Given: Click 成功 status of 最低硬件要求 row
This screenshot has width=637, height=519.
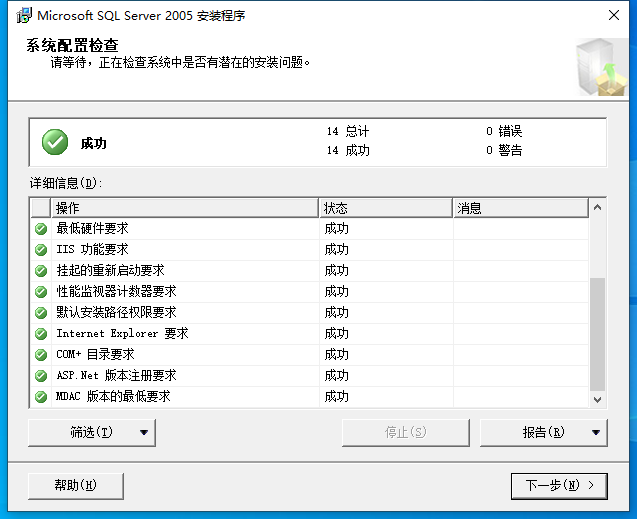Looking at the screenshot, I should [336, 229].
